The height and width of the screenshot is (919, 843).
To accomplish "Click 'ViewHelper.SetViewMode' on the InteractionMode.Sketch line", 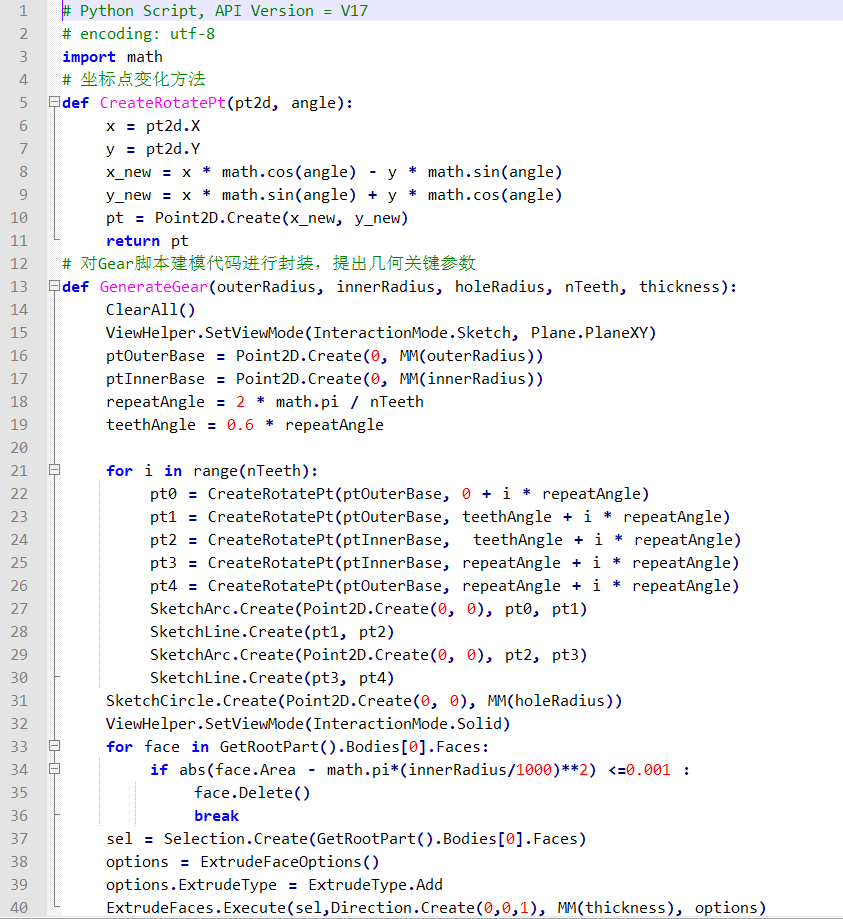I will tap(206, 333).
